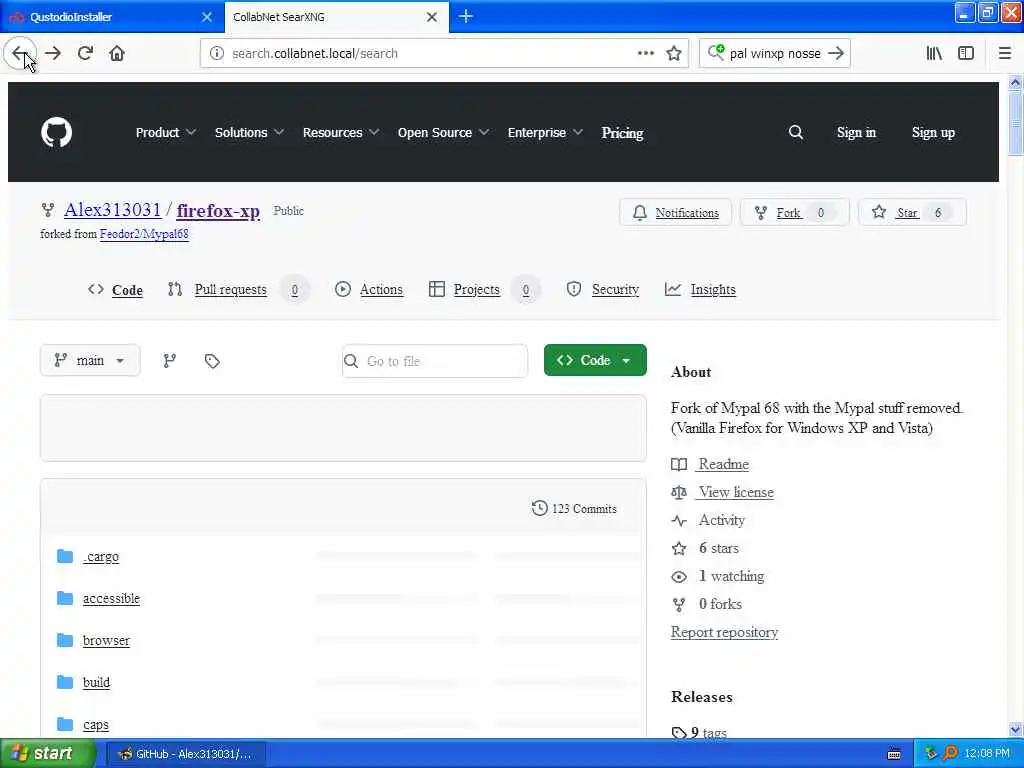Reload the current page
1024x768 pixels.
click(85, 53)
